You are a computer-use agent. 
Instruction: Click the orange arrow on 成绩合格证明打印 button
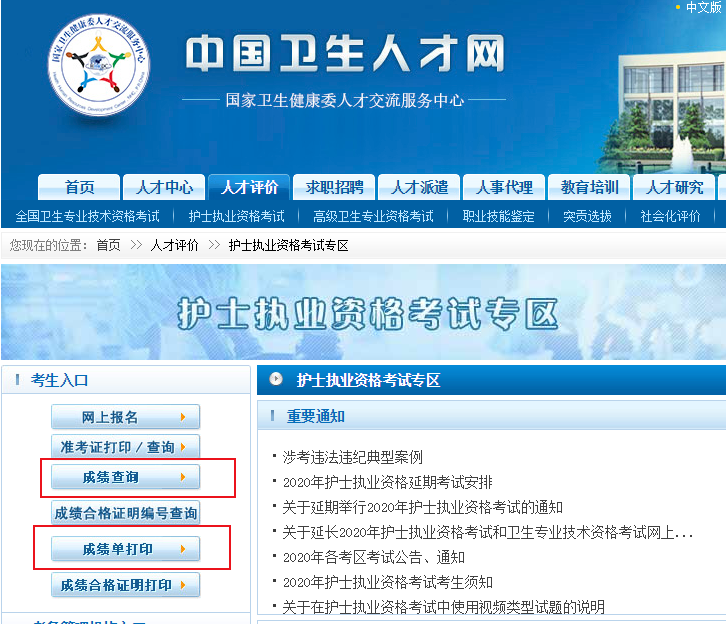click(182, 585)
